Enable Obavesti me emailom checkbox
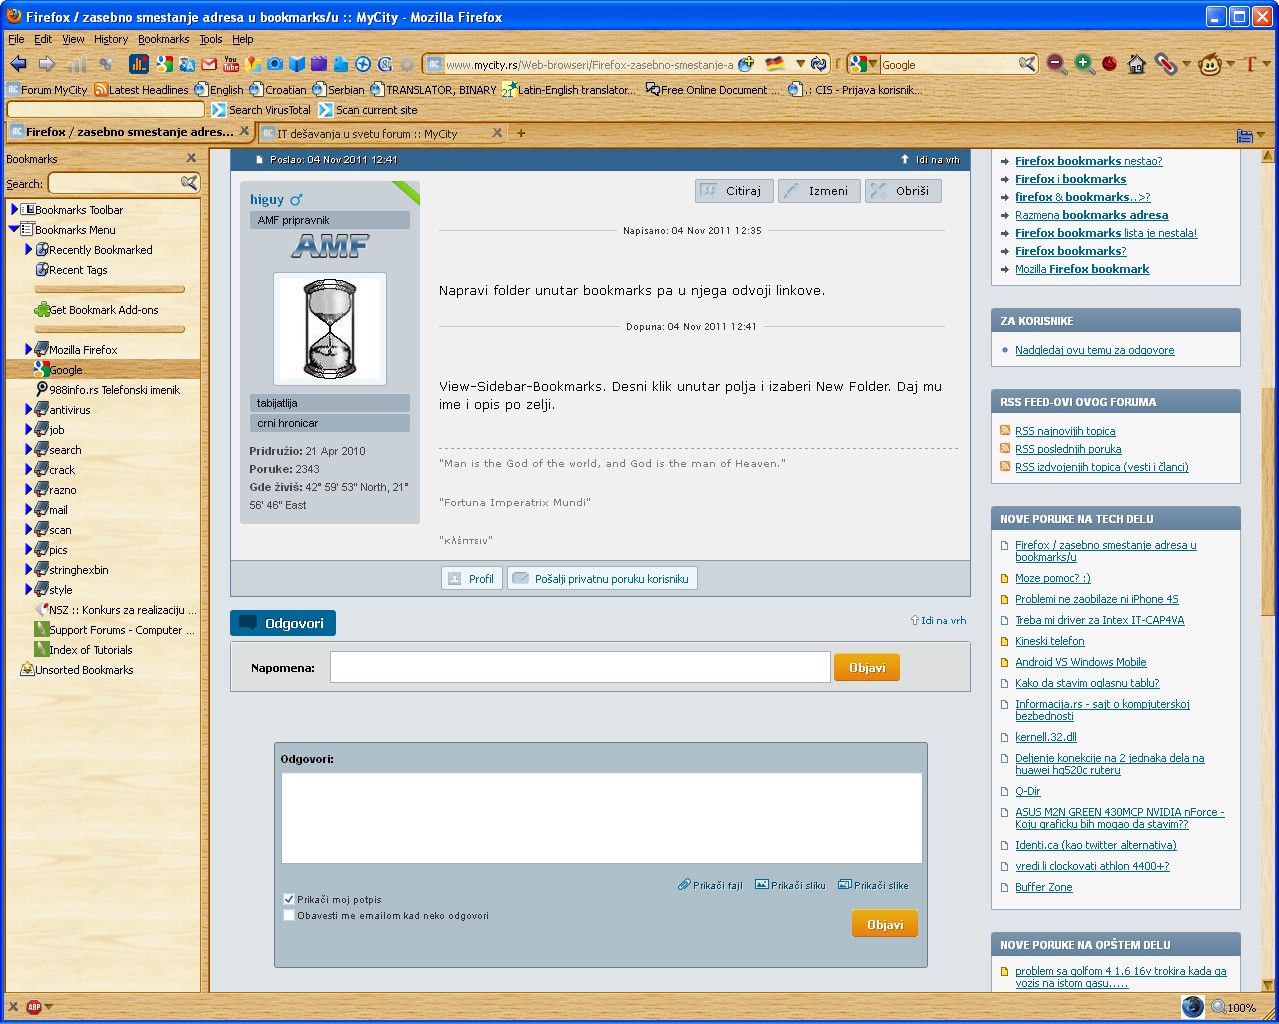This screenshot has height=1024, width=1279. tap(289, 915)
